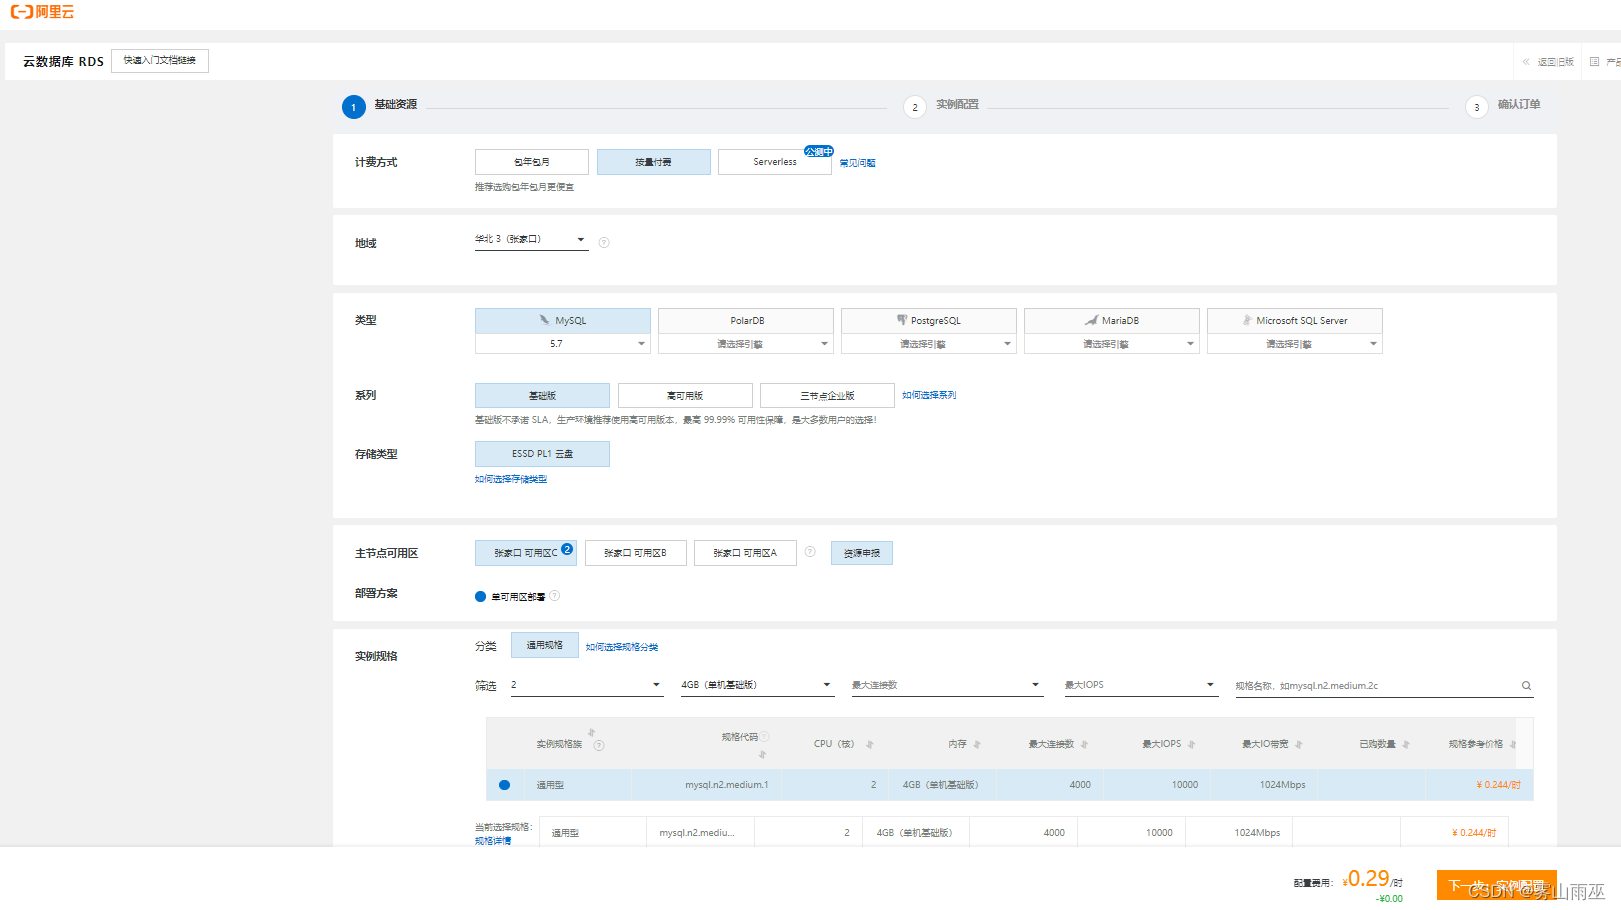The image size is (1621, 910).
Task: Select the 高可用版 series tab
Action: coord(685,395)
